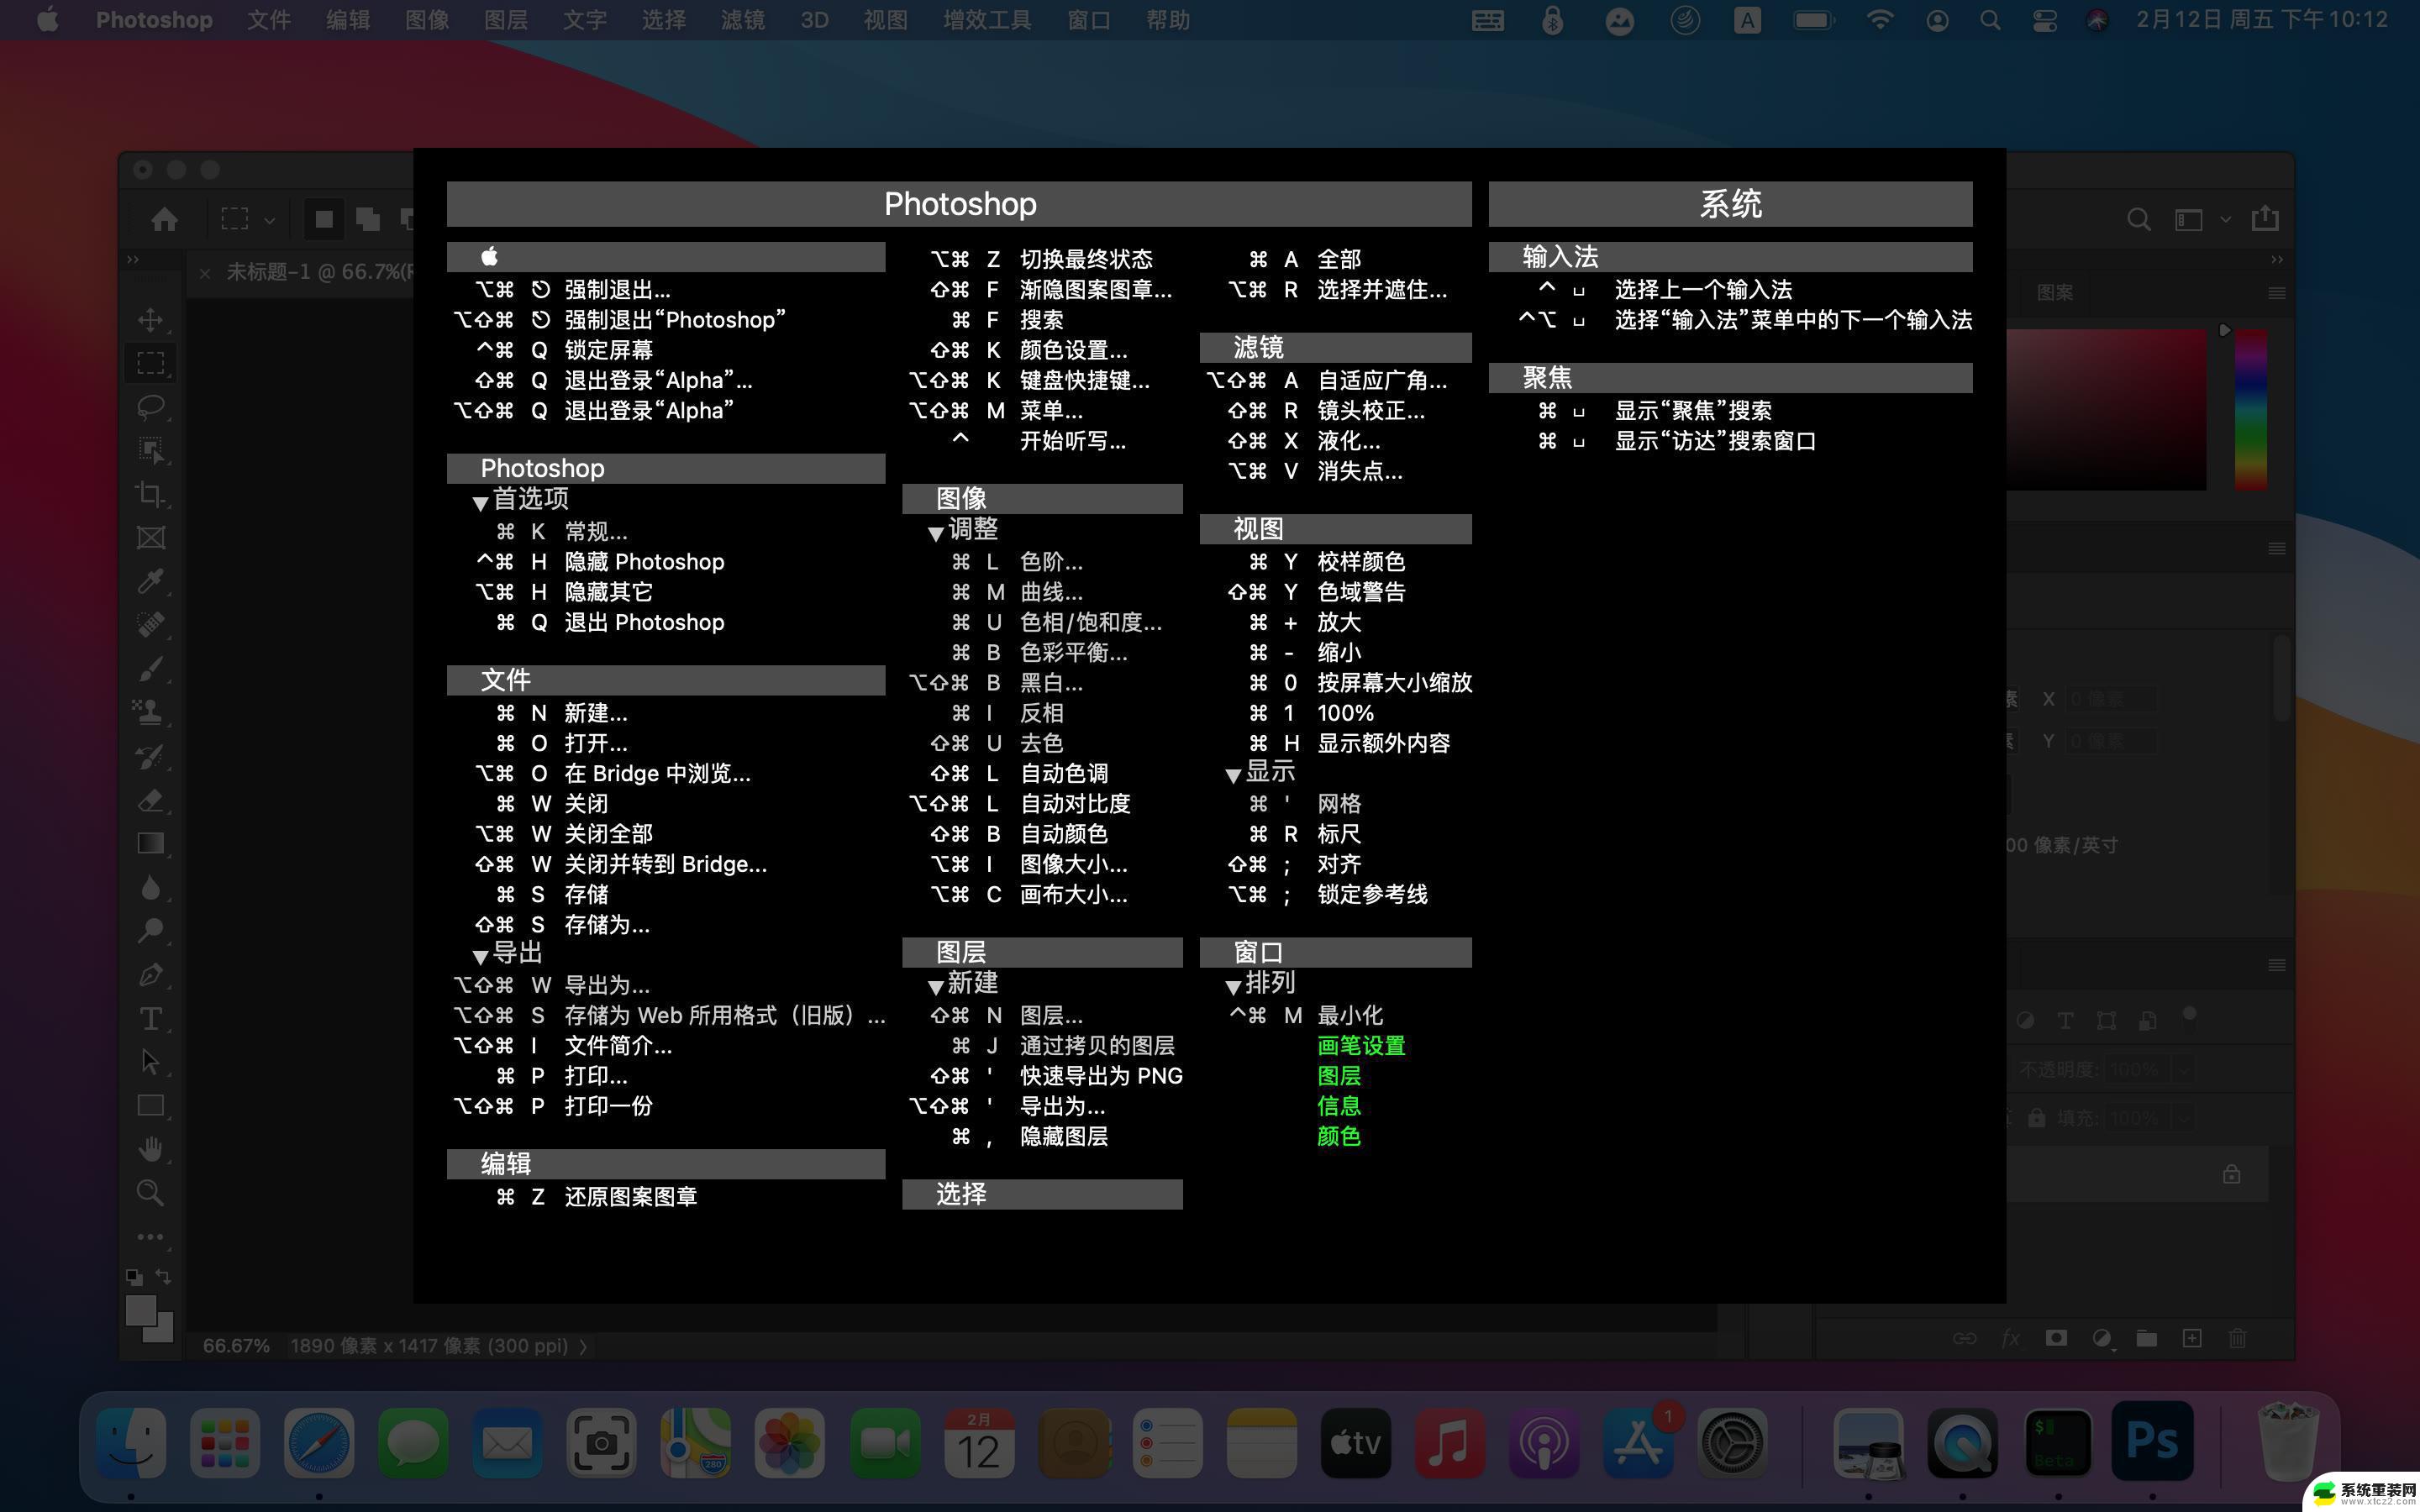2420x1512 pixels.
Task: Select Add to Selection mode button
Action: (x=368, y=219)
